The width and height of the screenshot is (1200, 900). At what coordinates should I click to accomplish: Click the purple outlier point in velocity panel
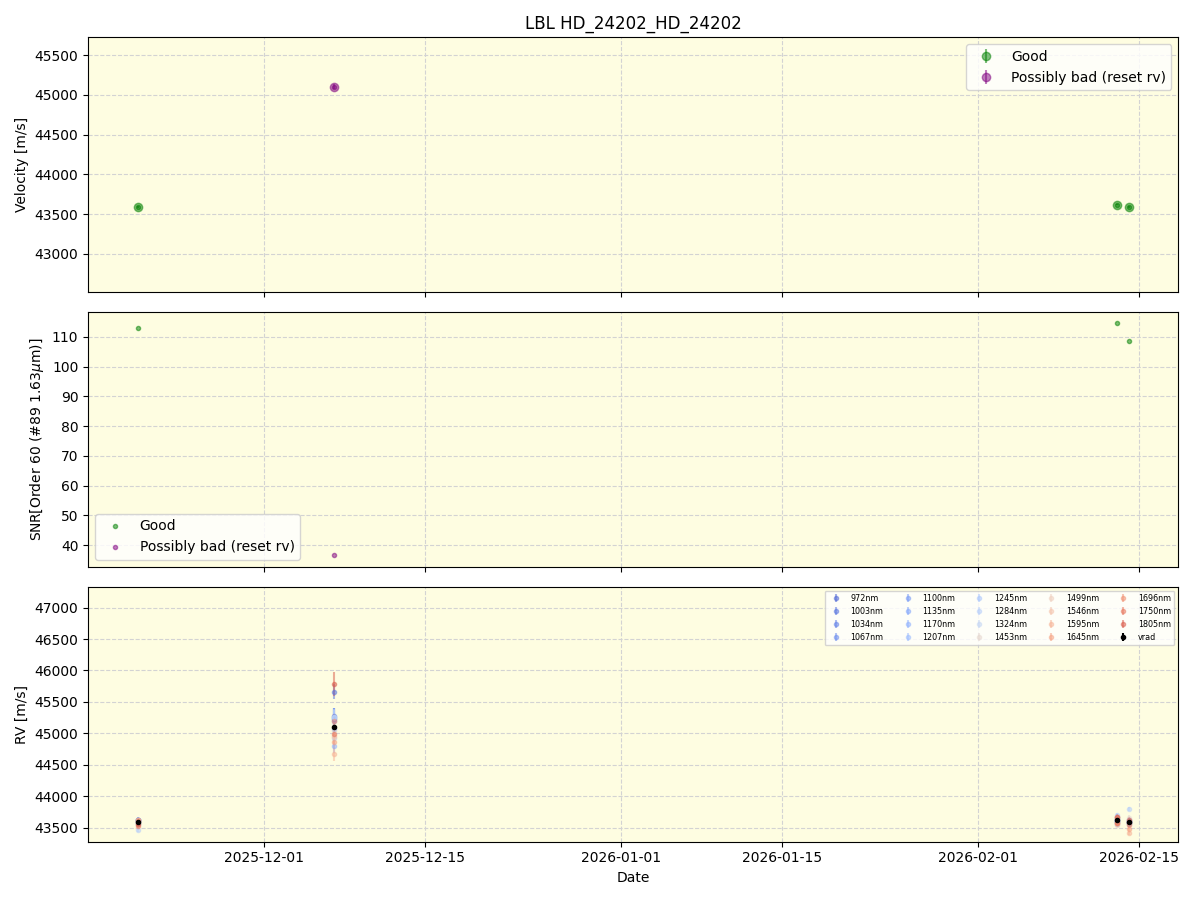pos(334,87)
